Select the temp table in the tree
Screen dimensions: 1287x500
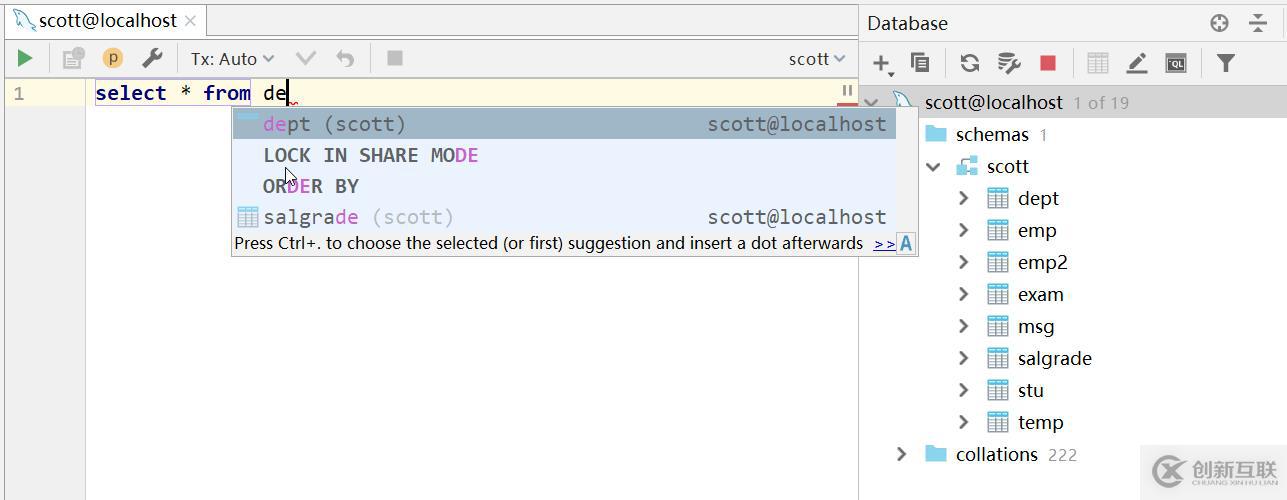click(1041, 423)
